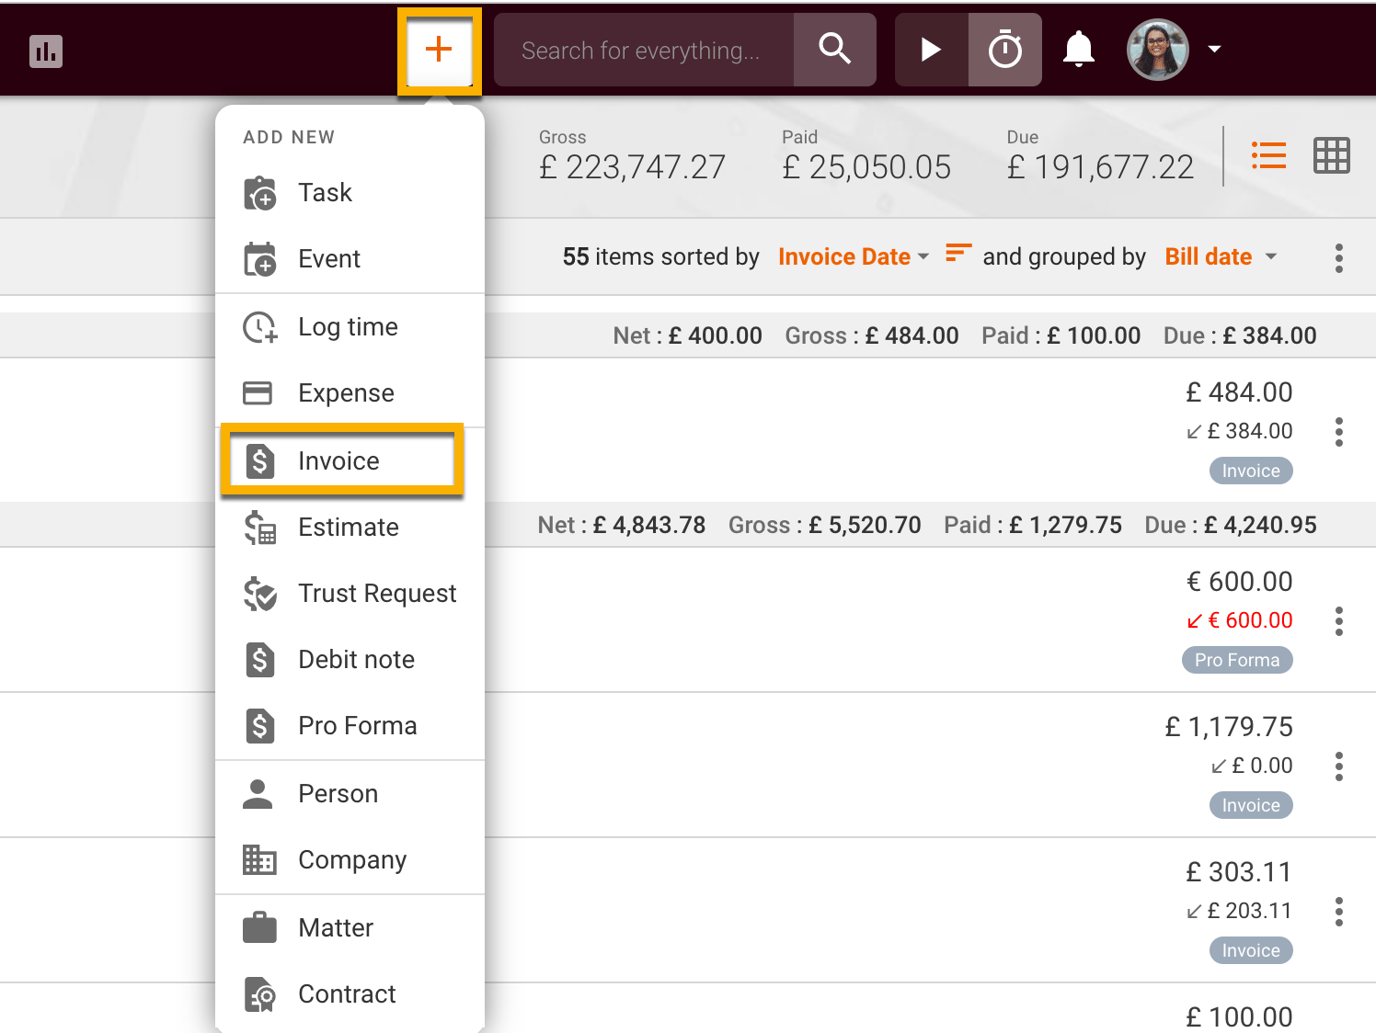Click the Estimate price-tag icon
This screenshot has width=1376, height=1033.
pos(259,527)
